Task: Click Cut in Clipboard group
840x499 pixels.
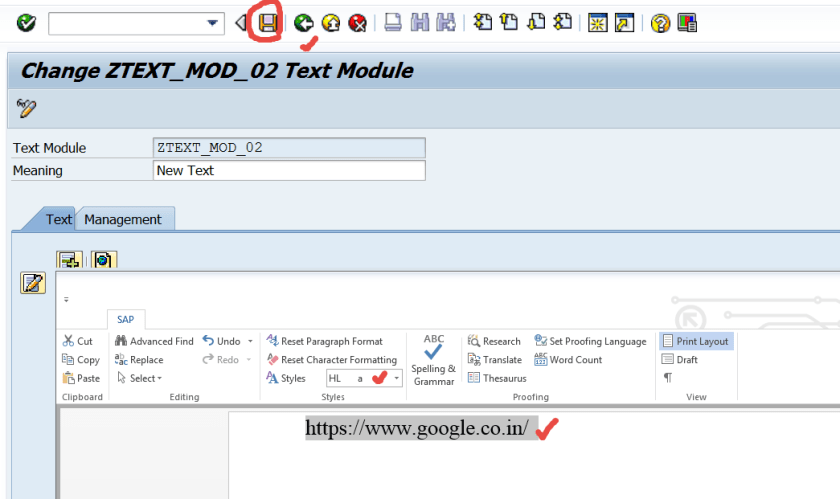Action: 78,341
